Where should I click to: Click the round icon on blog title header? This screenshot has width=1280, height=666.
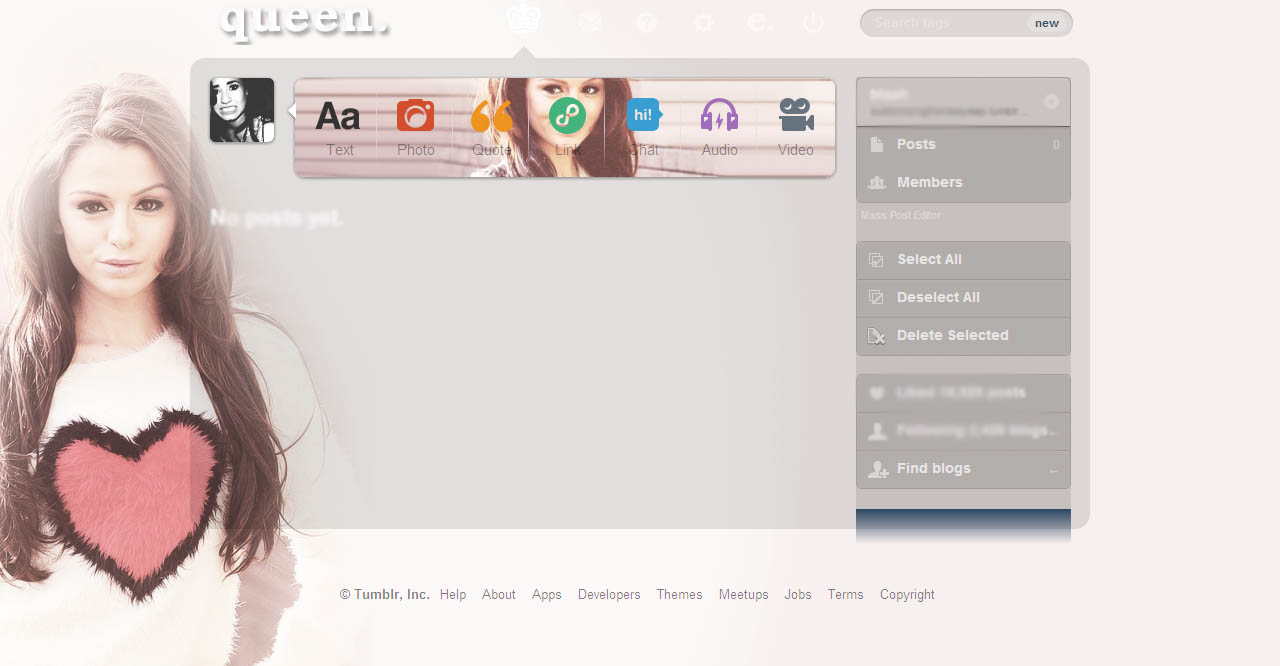click(1051, 102)
